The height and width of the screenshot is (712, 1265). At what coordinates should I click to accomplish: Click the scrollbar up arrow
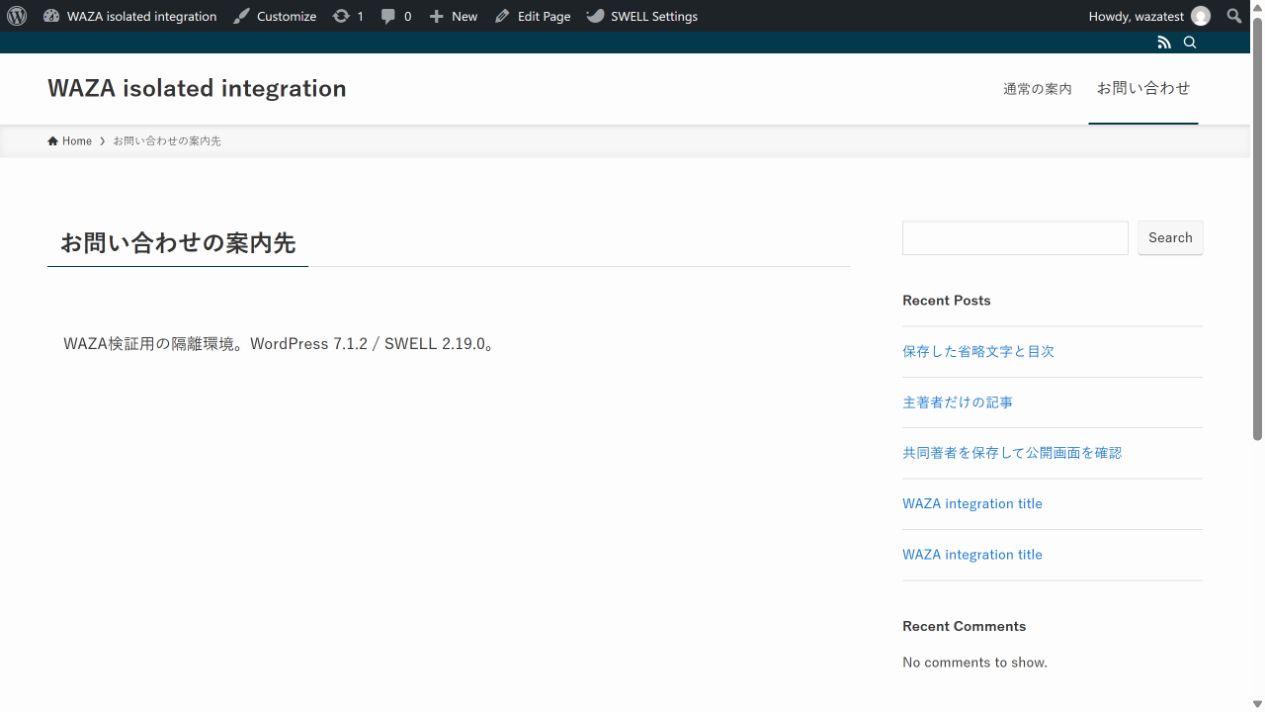point(1258,7)
